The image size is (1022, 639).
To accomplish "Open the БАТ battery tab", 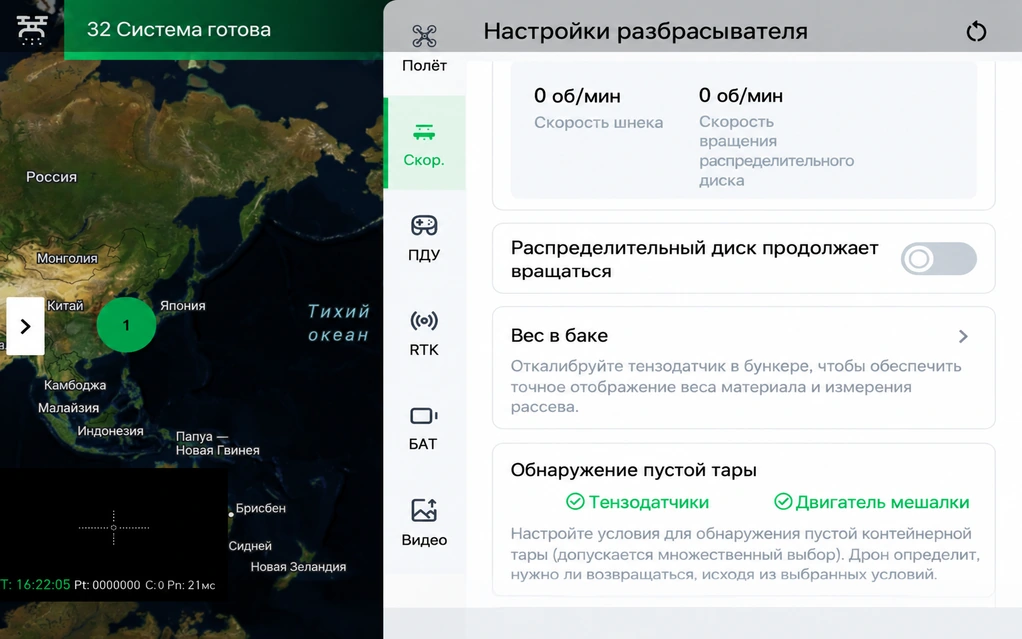I will (x=424, y=428).
